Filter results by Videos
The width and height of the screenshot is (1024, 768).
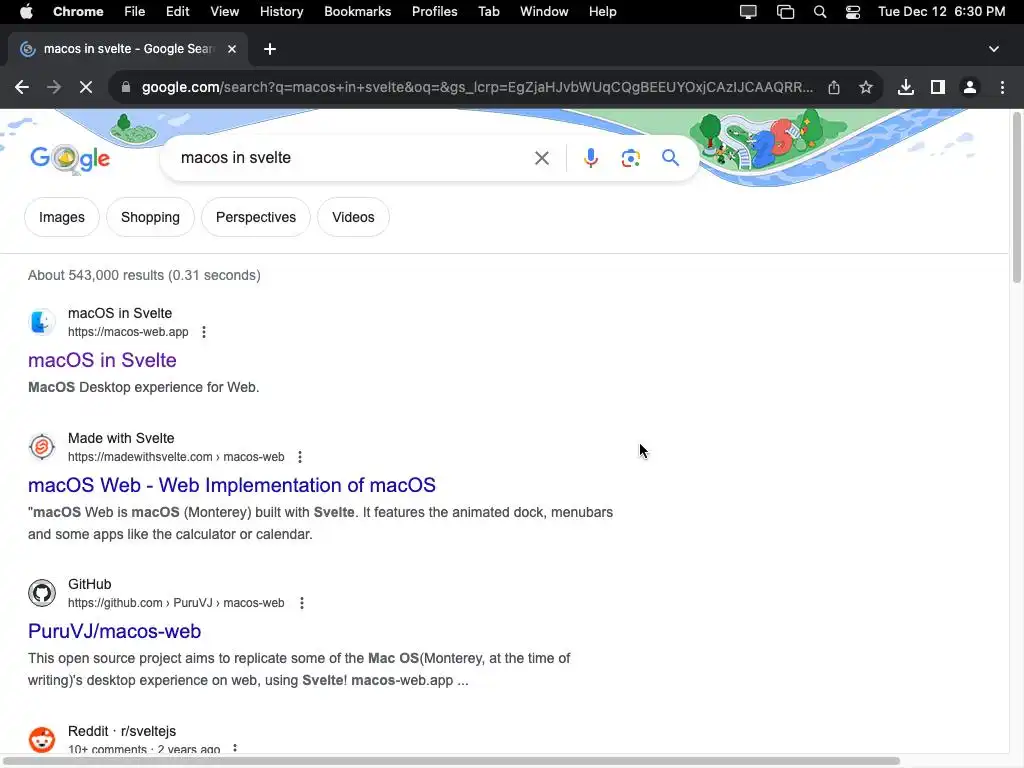tap(353, 217)
